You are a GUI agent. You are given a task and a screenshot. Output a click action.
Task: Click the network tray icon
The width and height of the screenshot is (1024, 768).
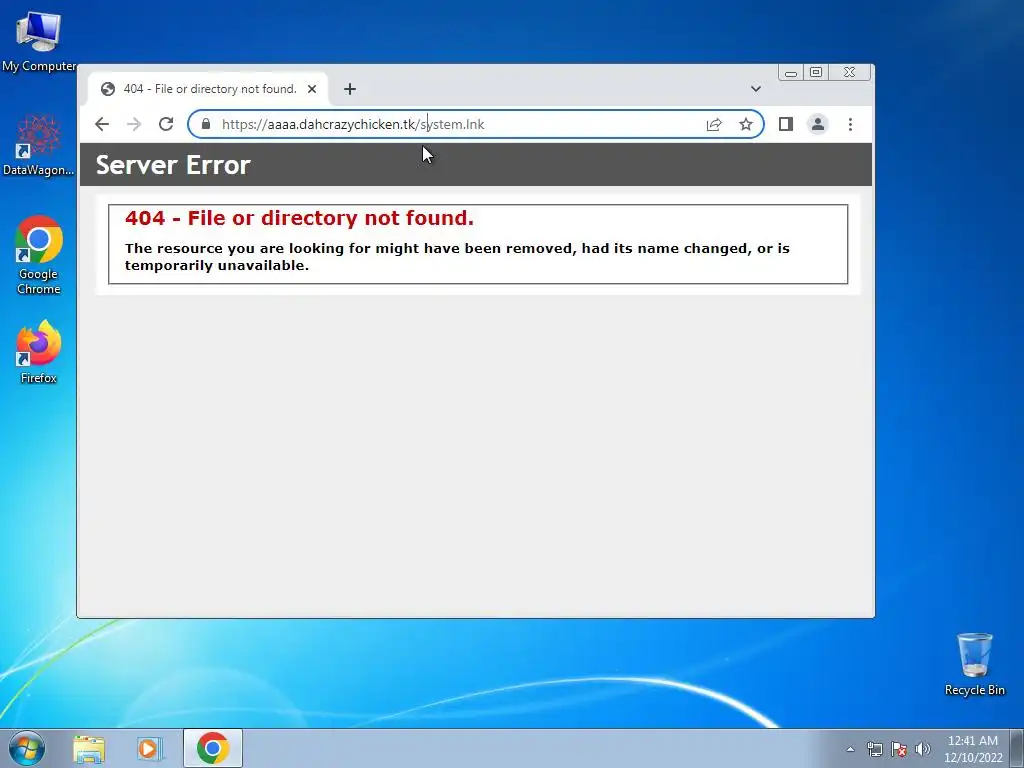tap(874, 749)
